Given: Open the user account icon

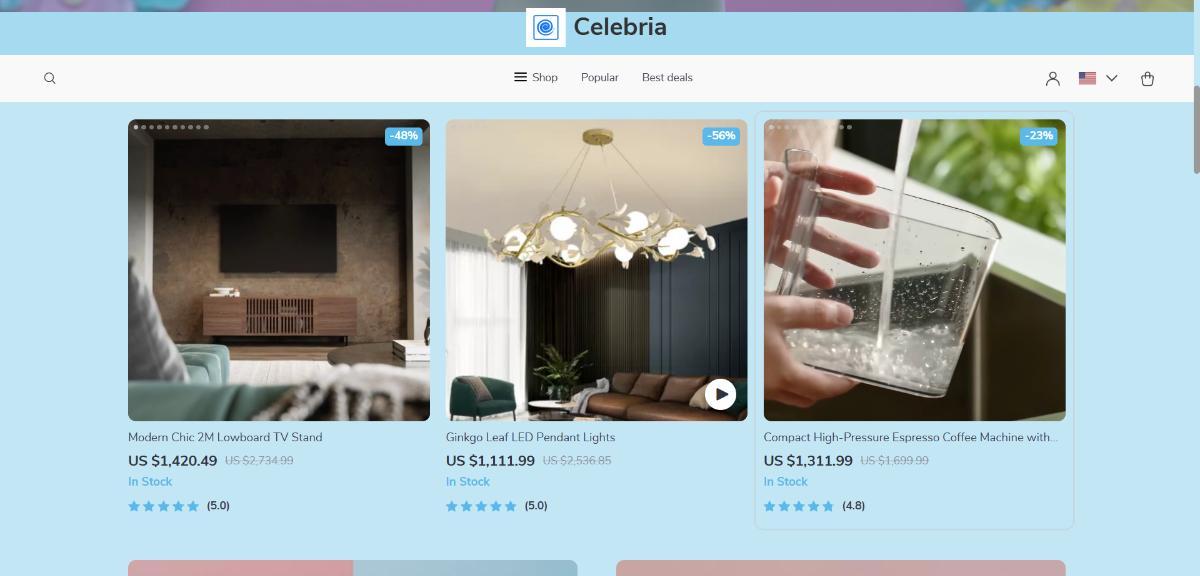Looking at the screenshot, I should tap(1052, 78).
